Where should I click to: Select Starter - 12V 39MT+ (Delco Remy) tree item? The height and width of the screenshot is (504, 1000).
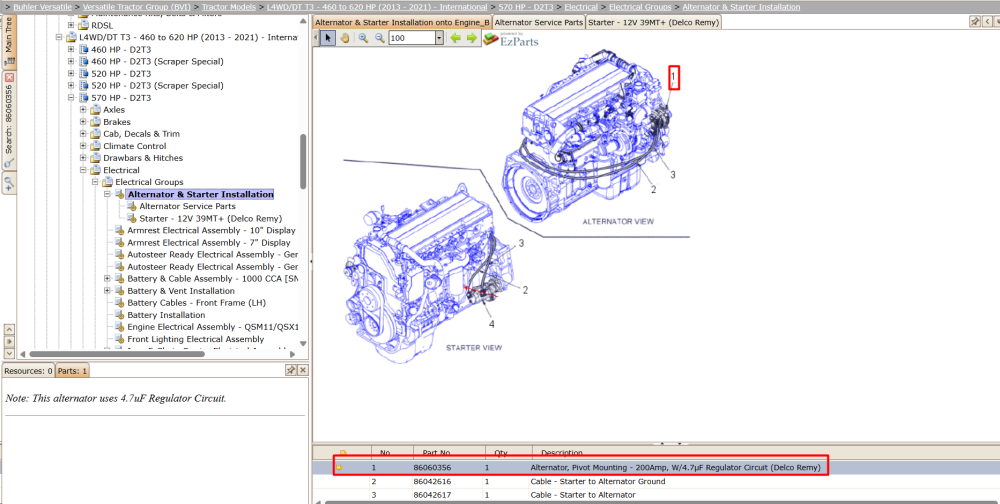210,218
